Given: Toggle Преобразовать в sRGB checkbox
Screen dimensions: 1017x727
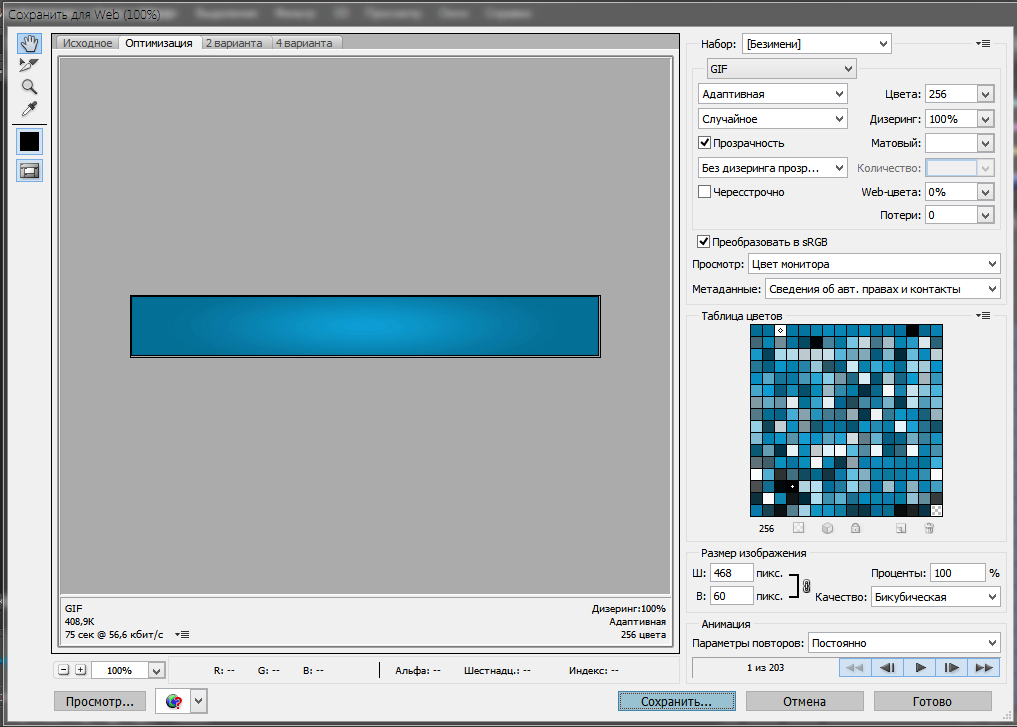Looking at the screenshot, I should click(703, 241).
